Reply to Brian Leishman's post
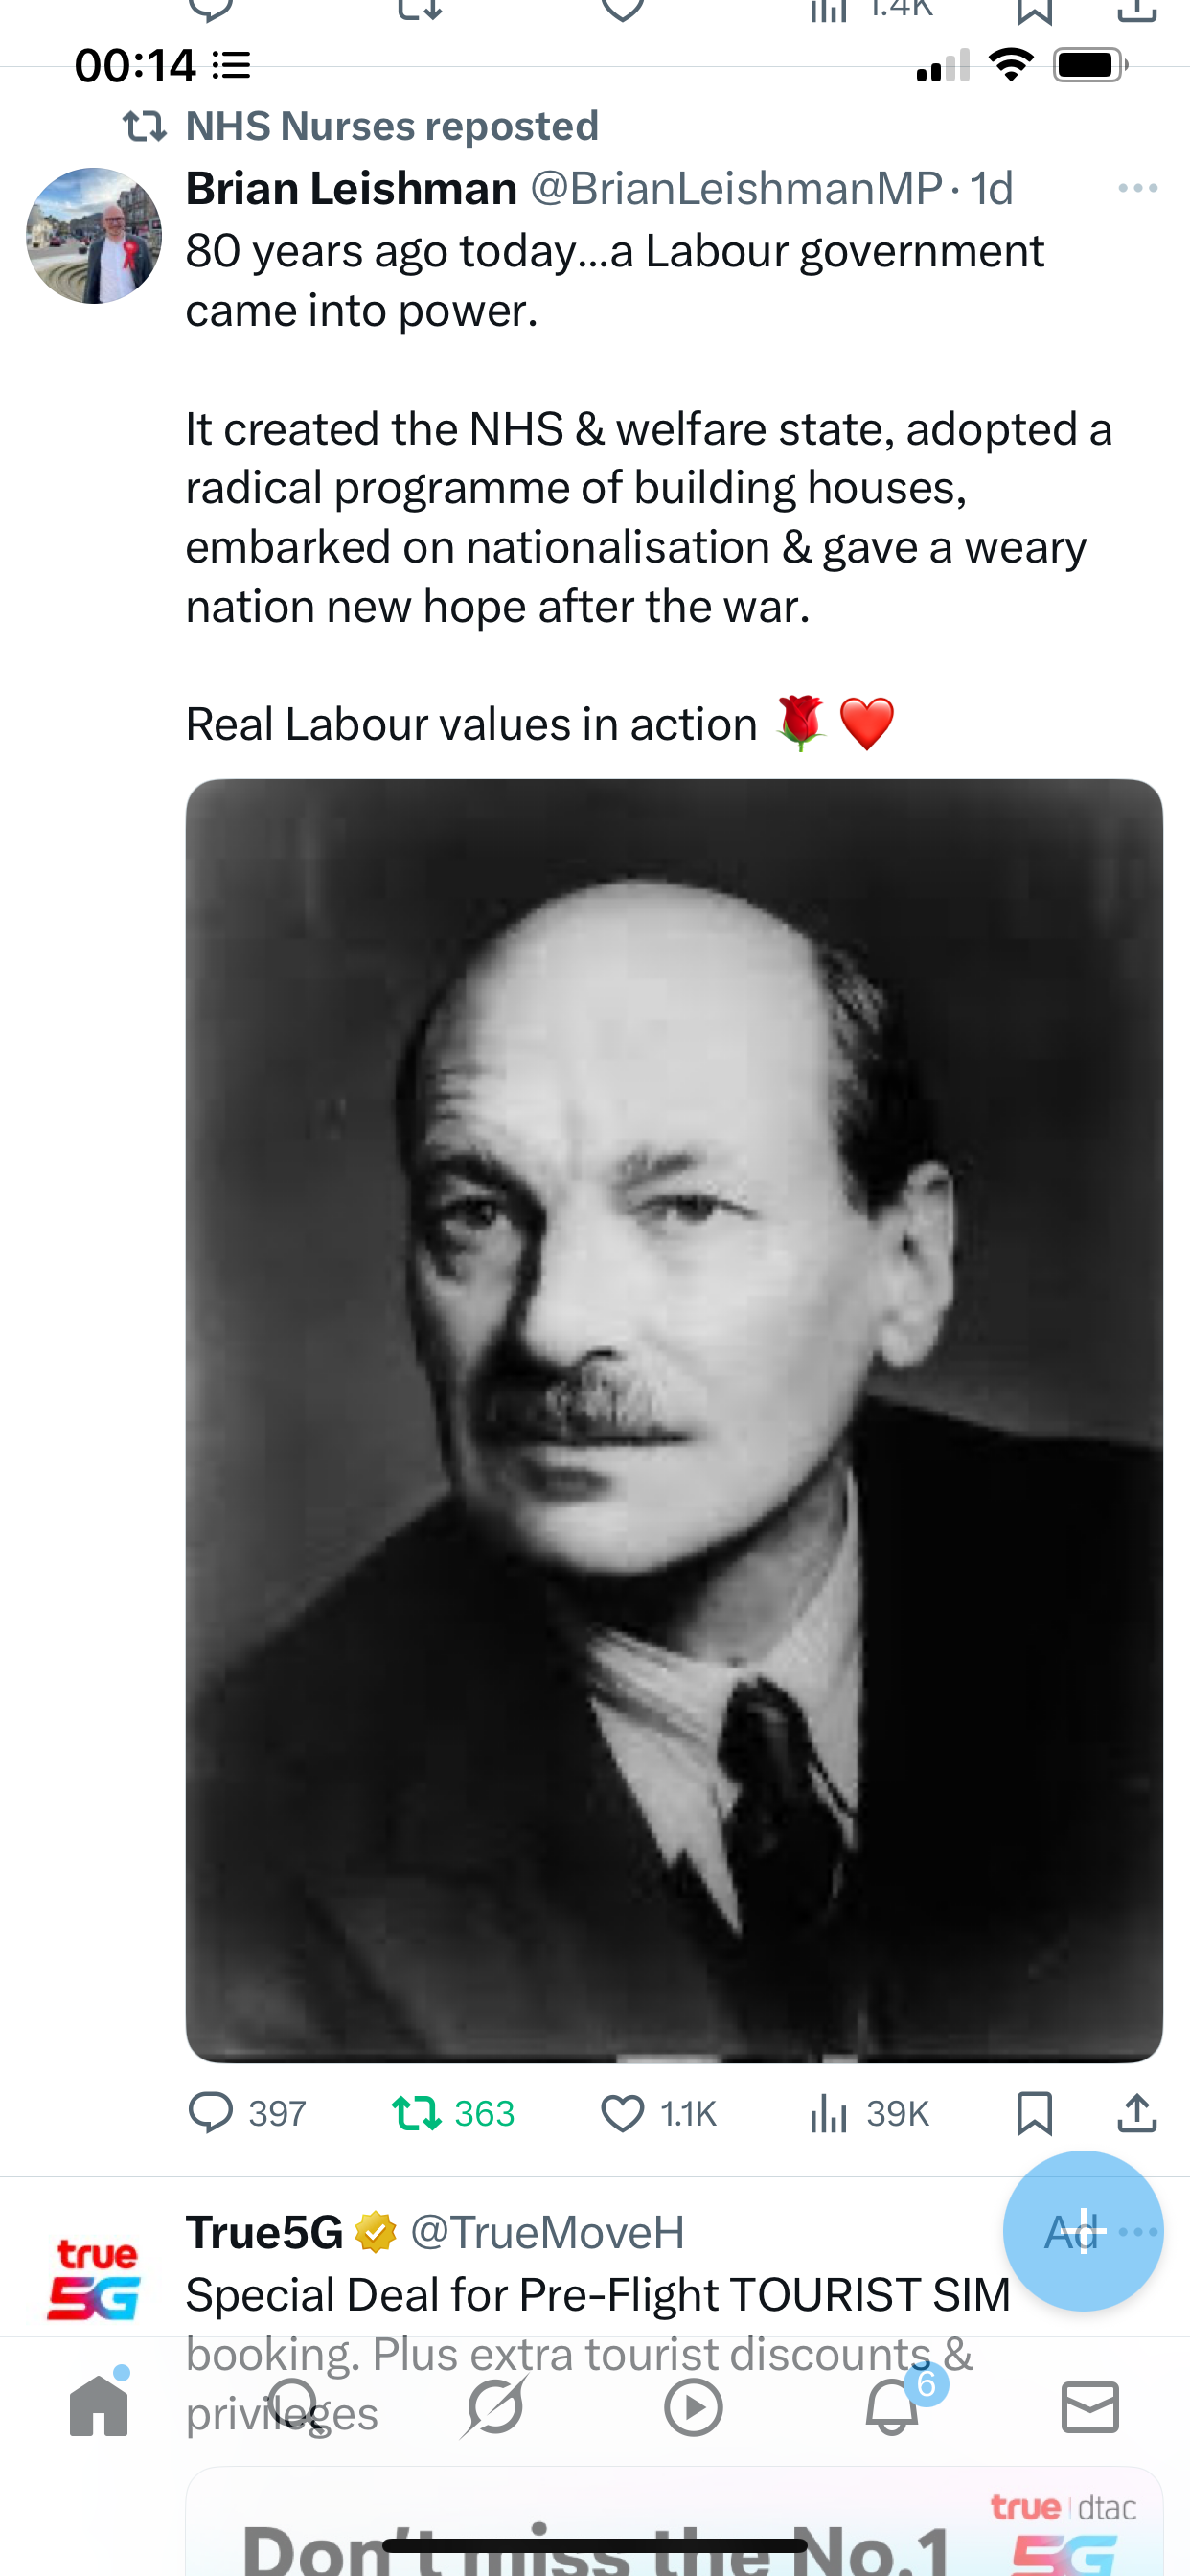The width and height of the screenshot is (1190, 2576). point(211,2113)
